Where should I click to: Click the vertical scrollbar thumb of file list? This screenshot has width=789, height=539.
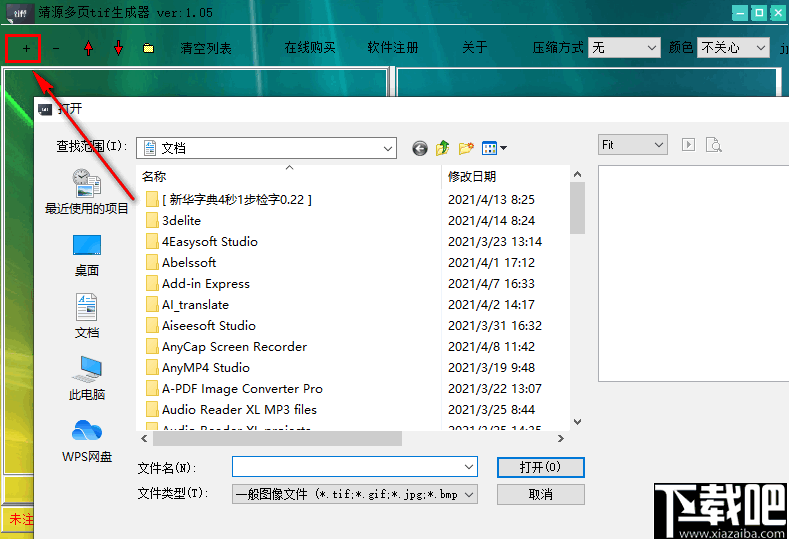pyautogui.click(x=578, y=208)
